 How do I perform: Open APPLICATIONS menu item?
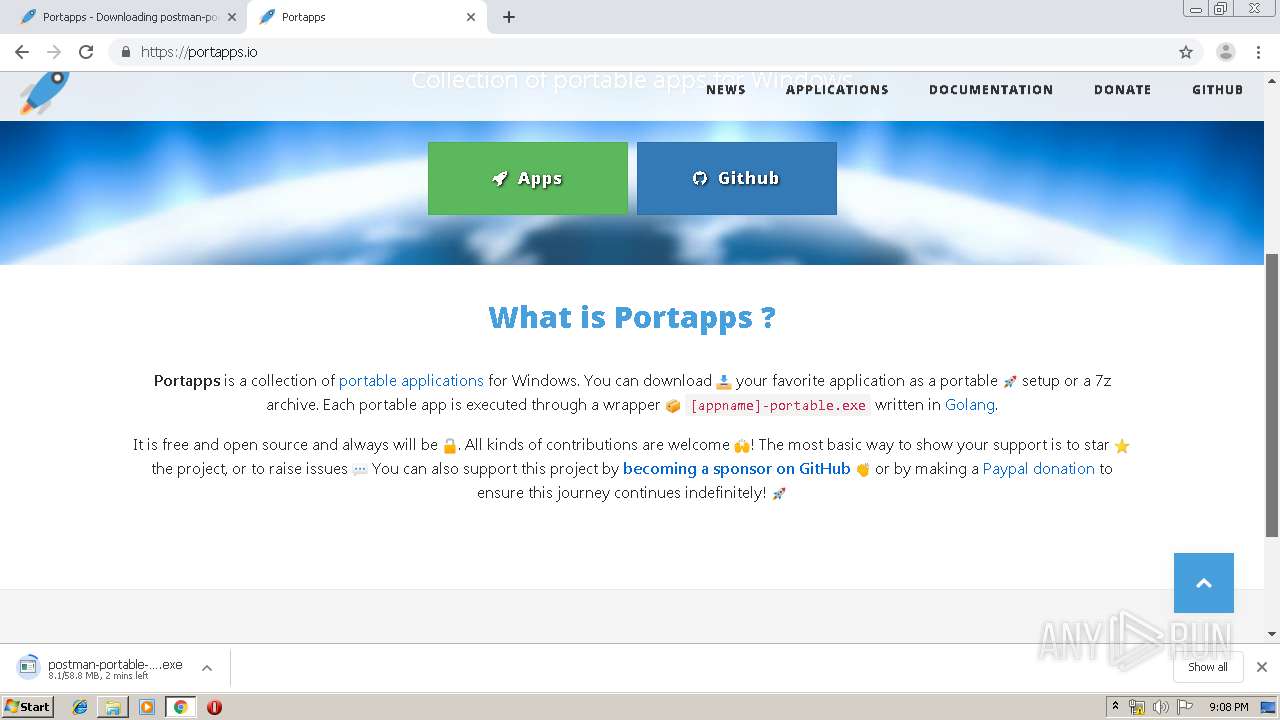coord(837,90)
